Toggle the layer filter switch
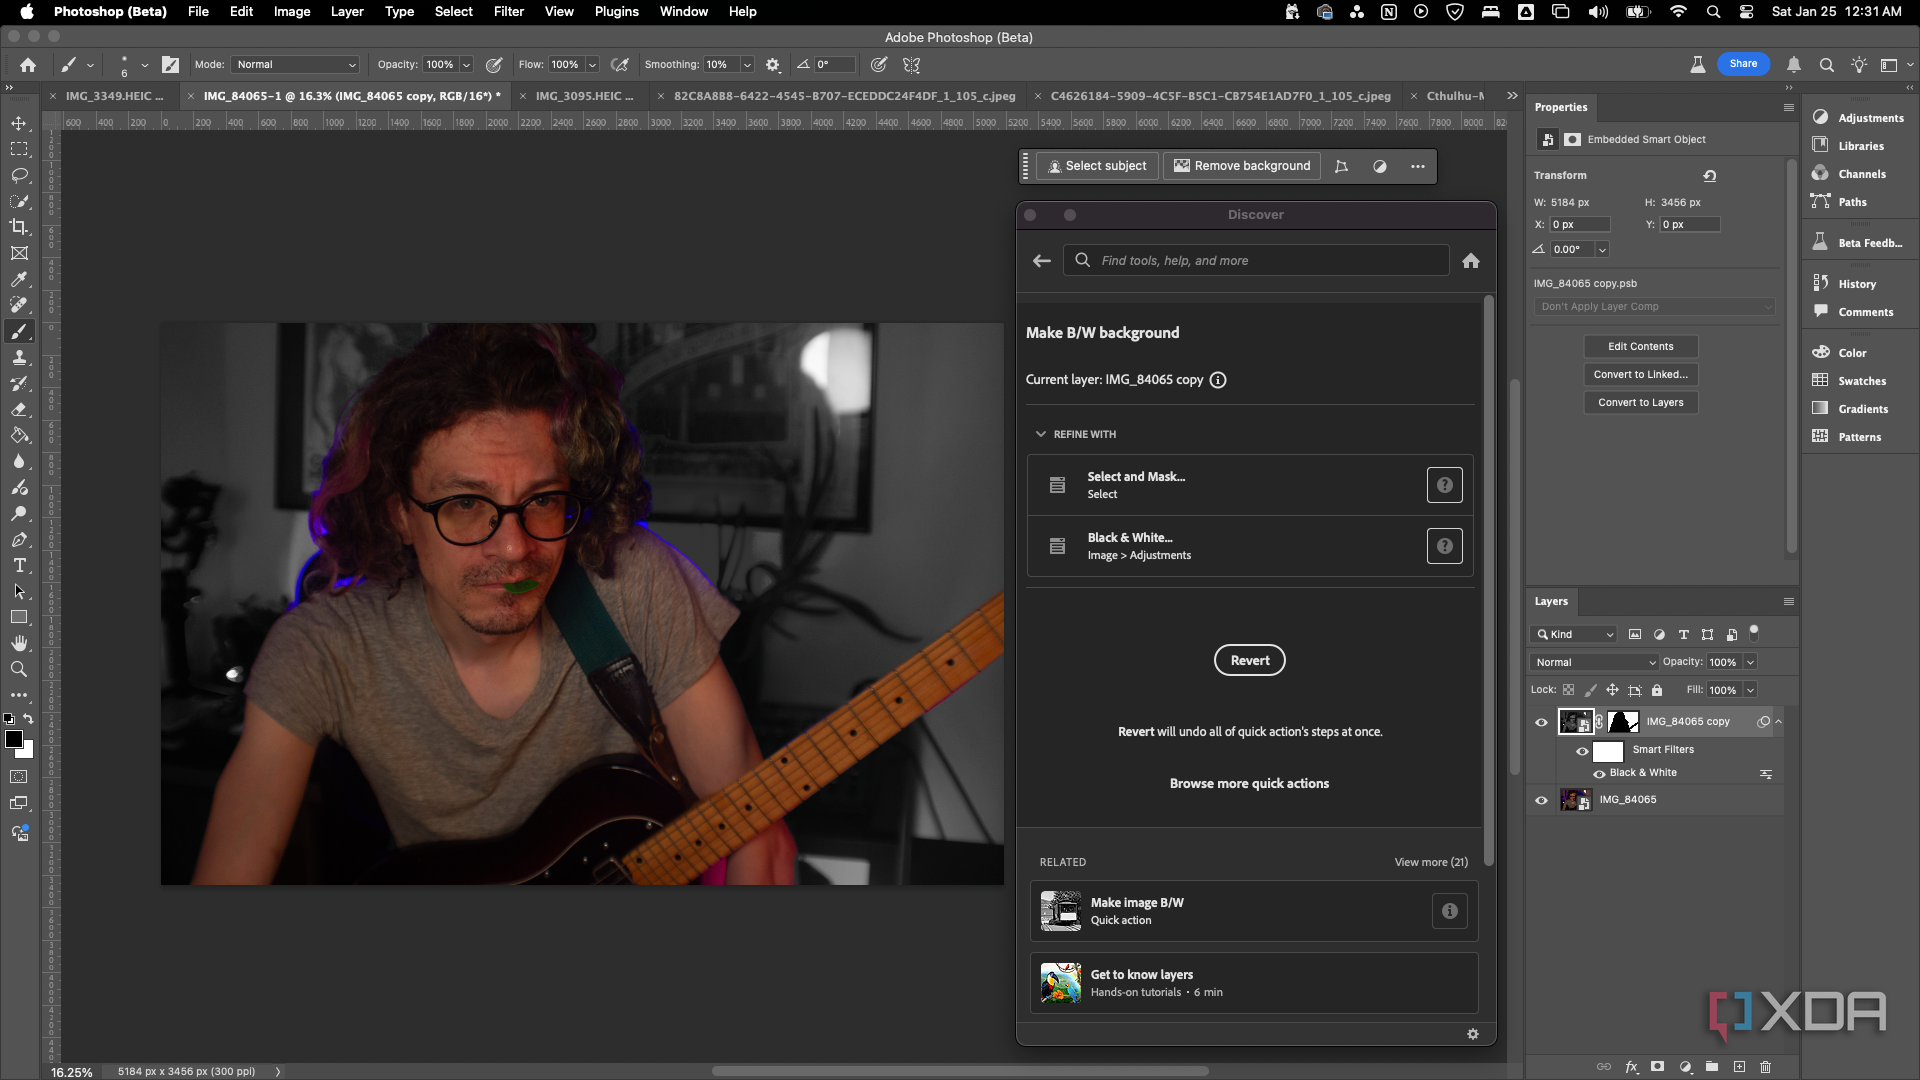 (x=1754, y=632)
